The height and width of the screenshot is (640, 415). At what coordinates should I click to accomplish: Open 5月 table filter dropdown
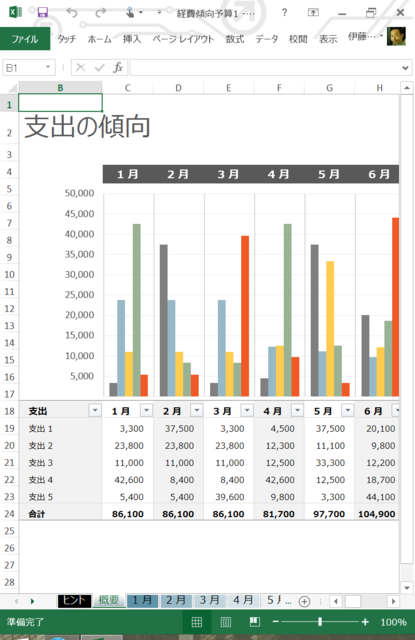pos(348,410)
